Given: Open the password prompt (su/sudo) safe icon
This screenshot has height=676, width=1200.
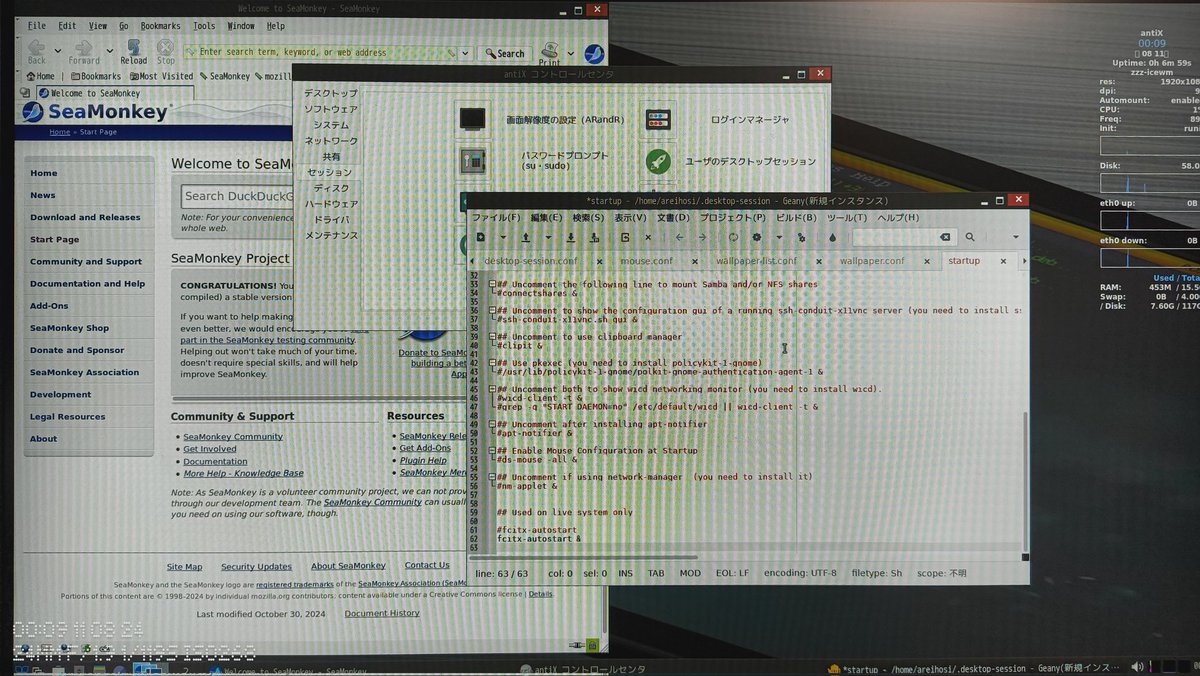Looking at the screenshot, I should coord(474,160).
